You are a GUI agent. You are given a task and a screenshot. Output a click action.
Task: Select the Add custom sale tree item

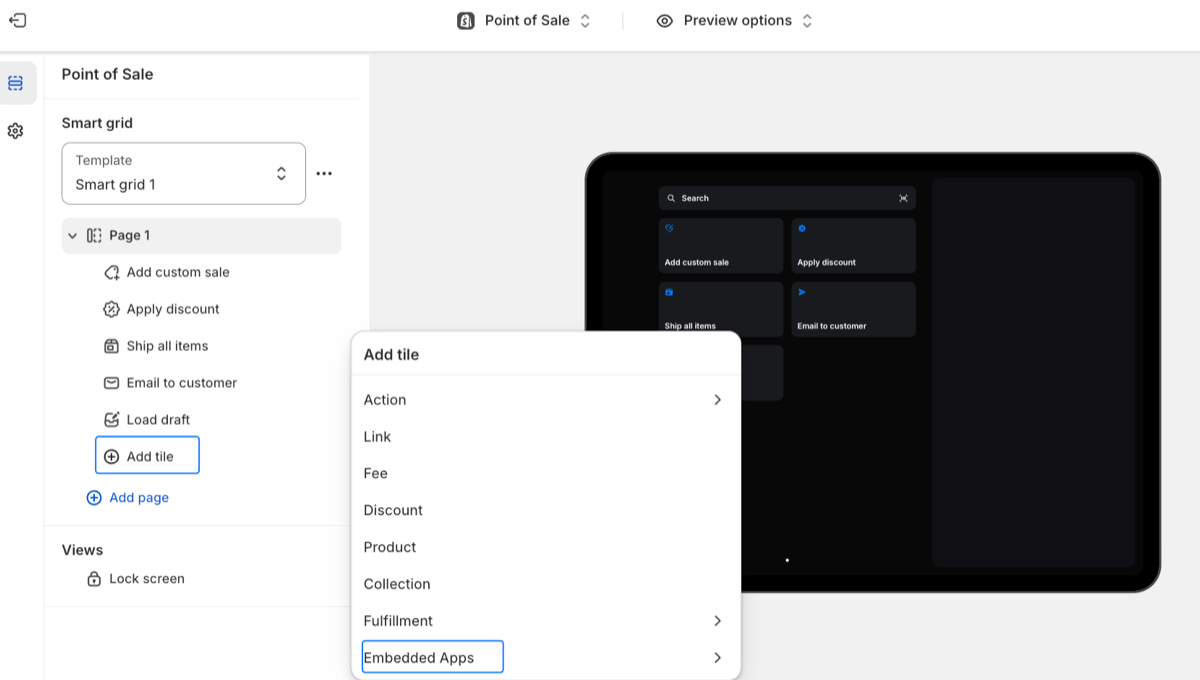pos(178,273)
